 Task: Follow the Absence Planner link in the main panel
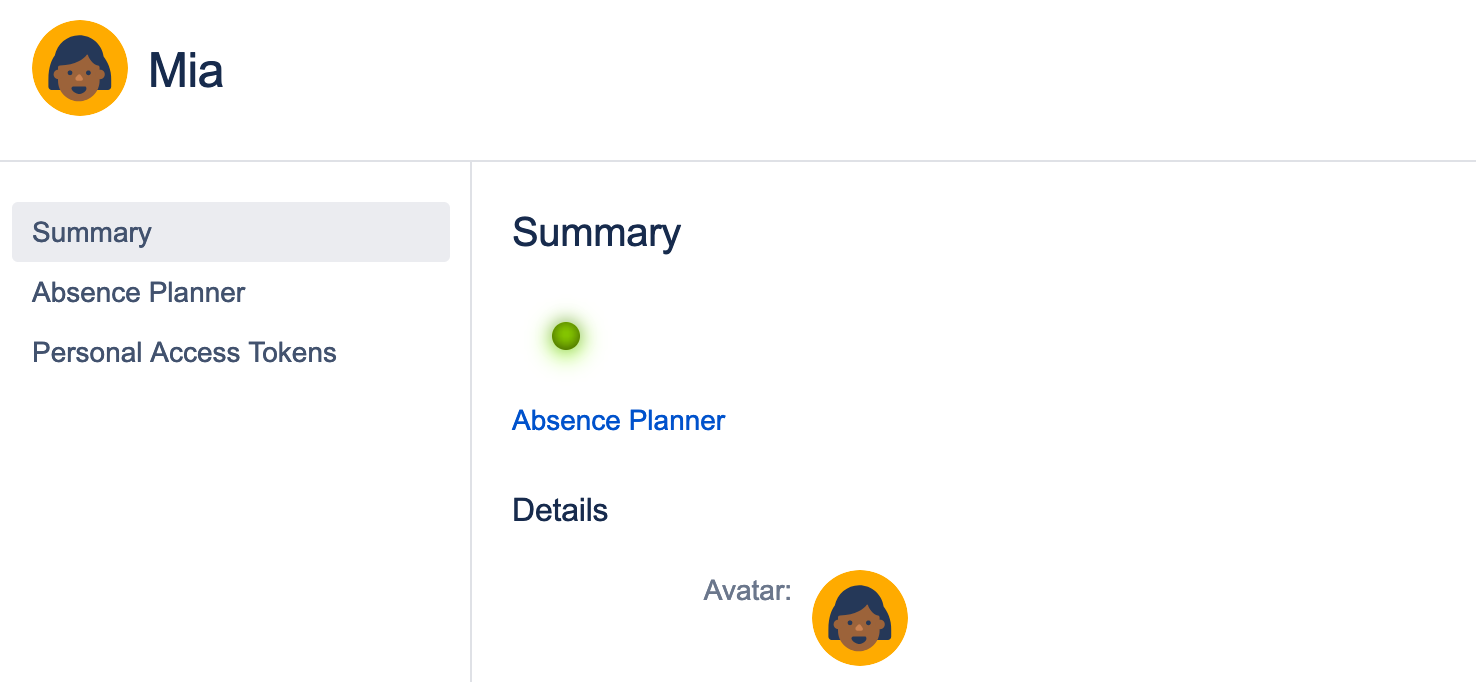(618, 420)
